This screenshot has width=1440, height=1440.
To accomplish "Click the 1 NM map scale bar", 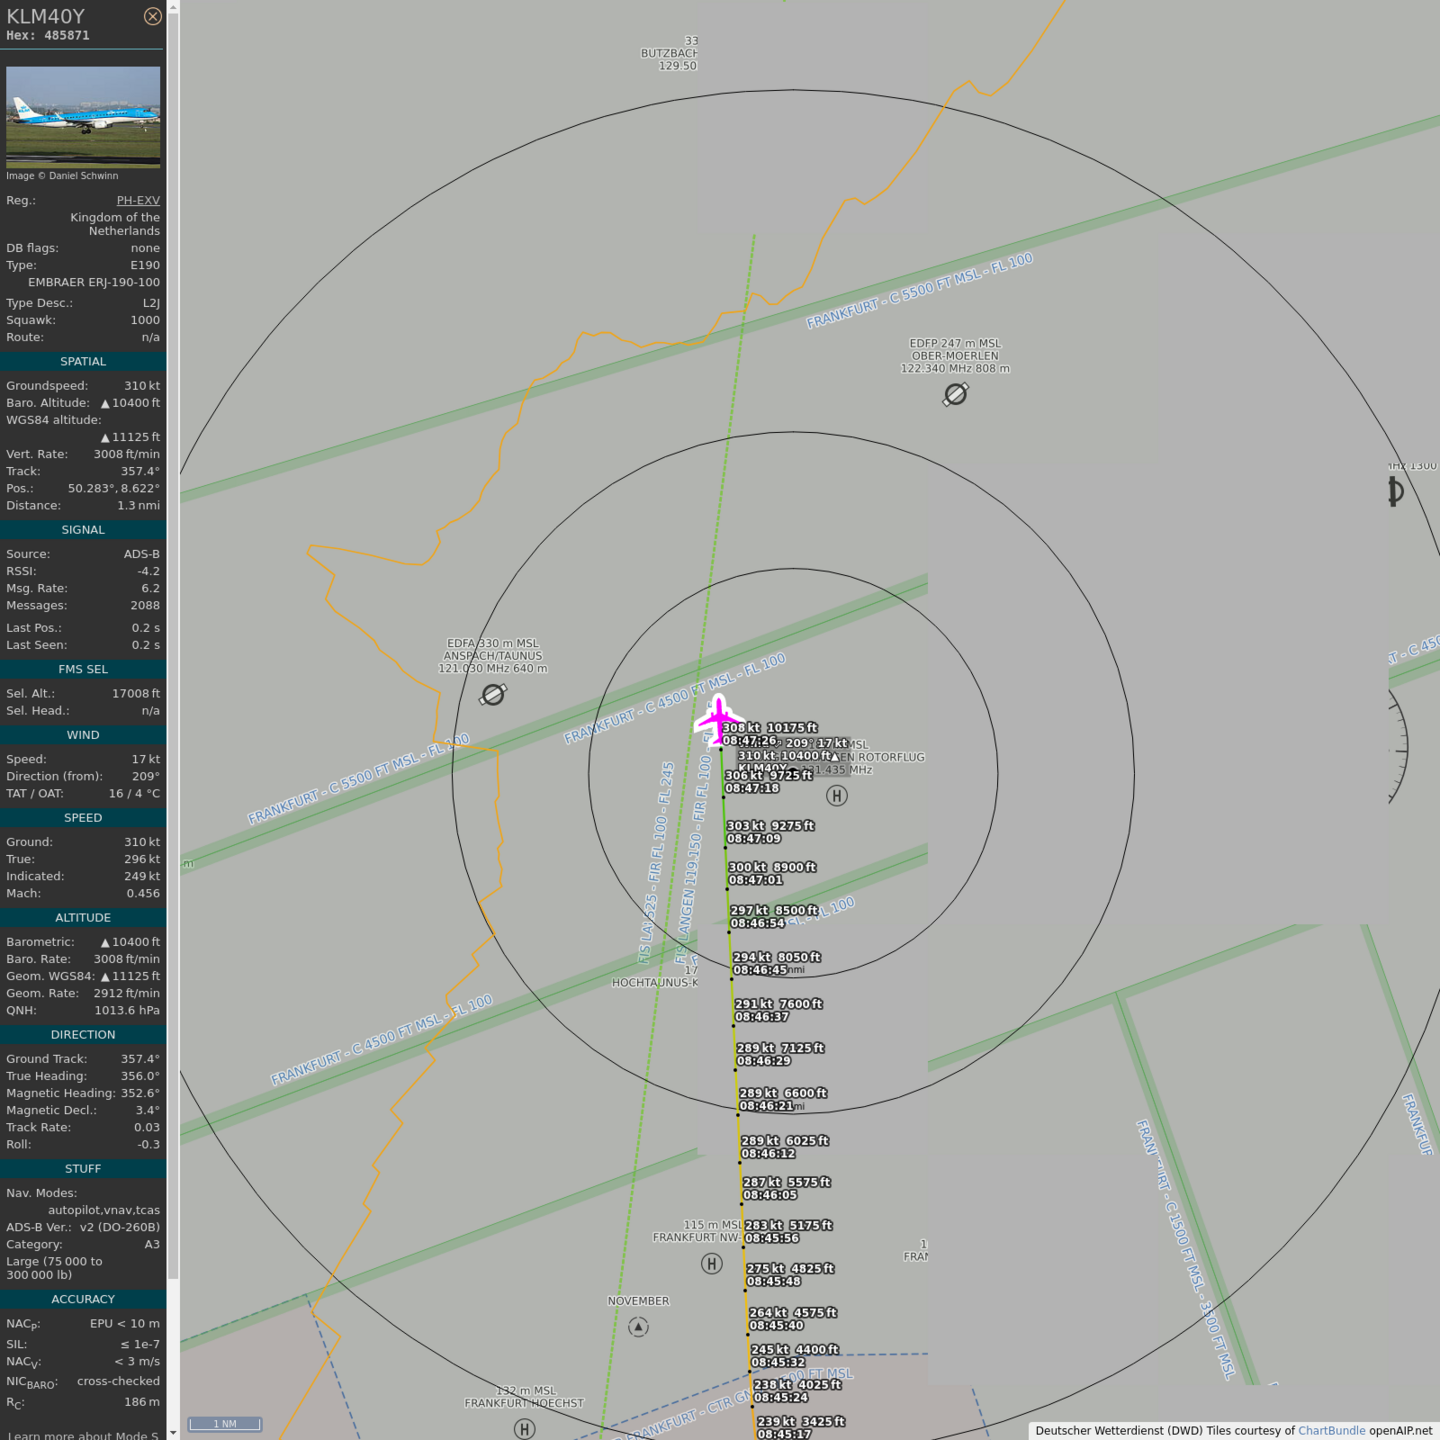I will pyautogui.click(x=225, y=1424).
